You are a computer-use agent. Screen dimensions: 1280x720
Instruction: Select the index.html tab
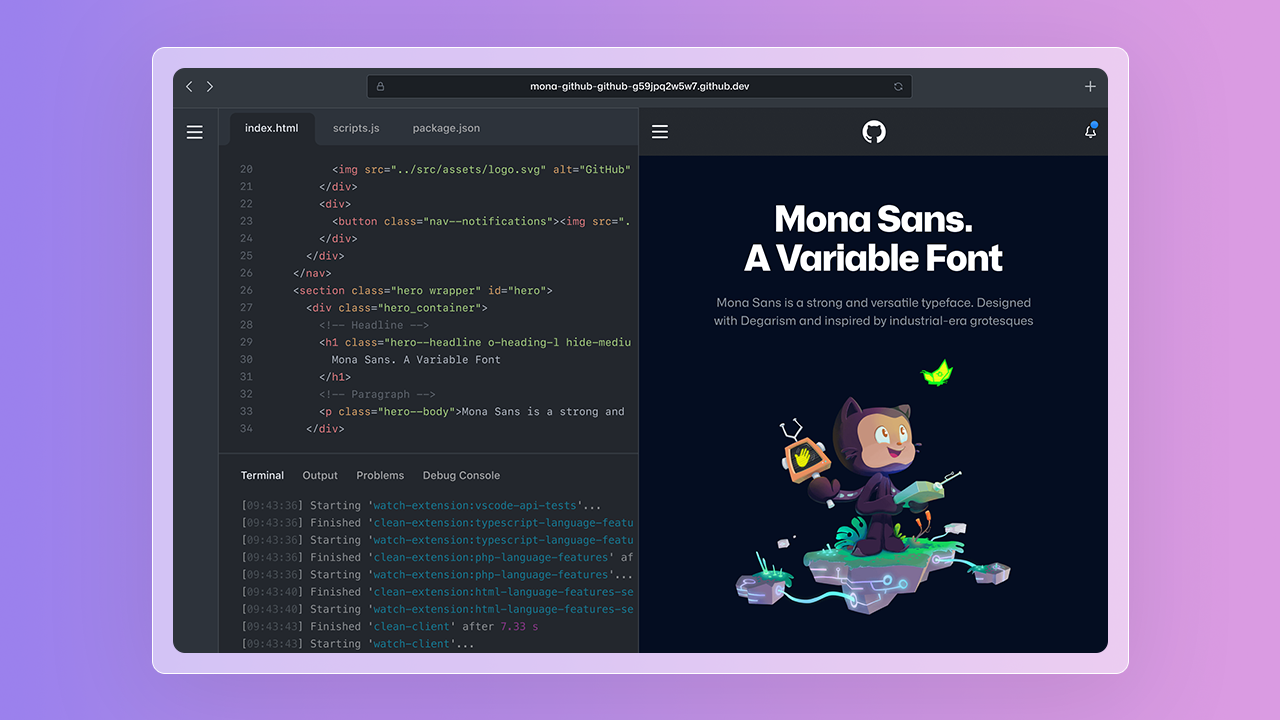coord(271,128)
